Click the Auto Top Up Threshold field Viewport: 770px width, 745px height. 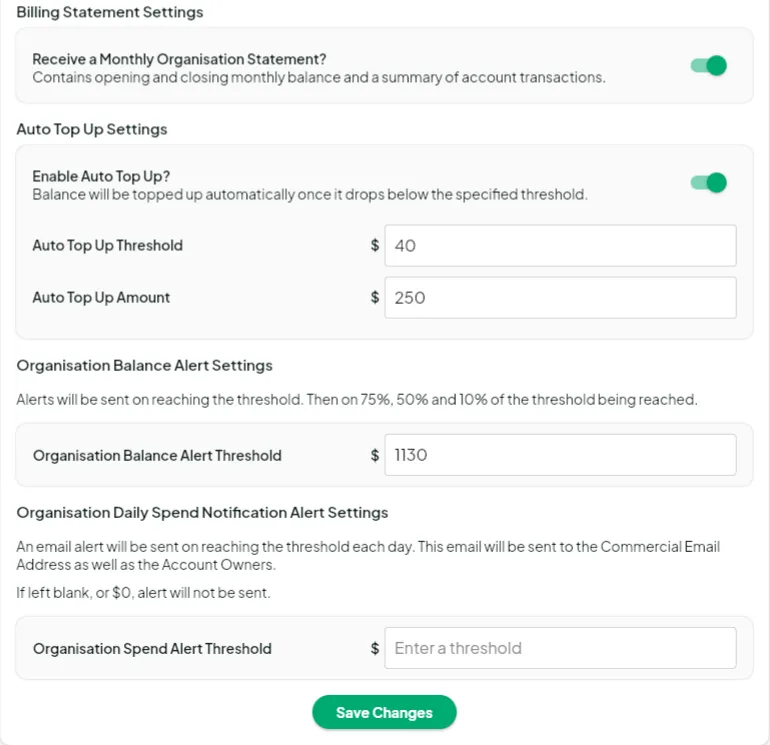click(560, 246)
